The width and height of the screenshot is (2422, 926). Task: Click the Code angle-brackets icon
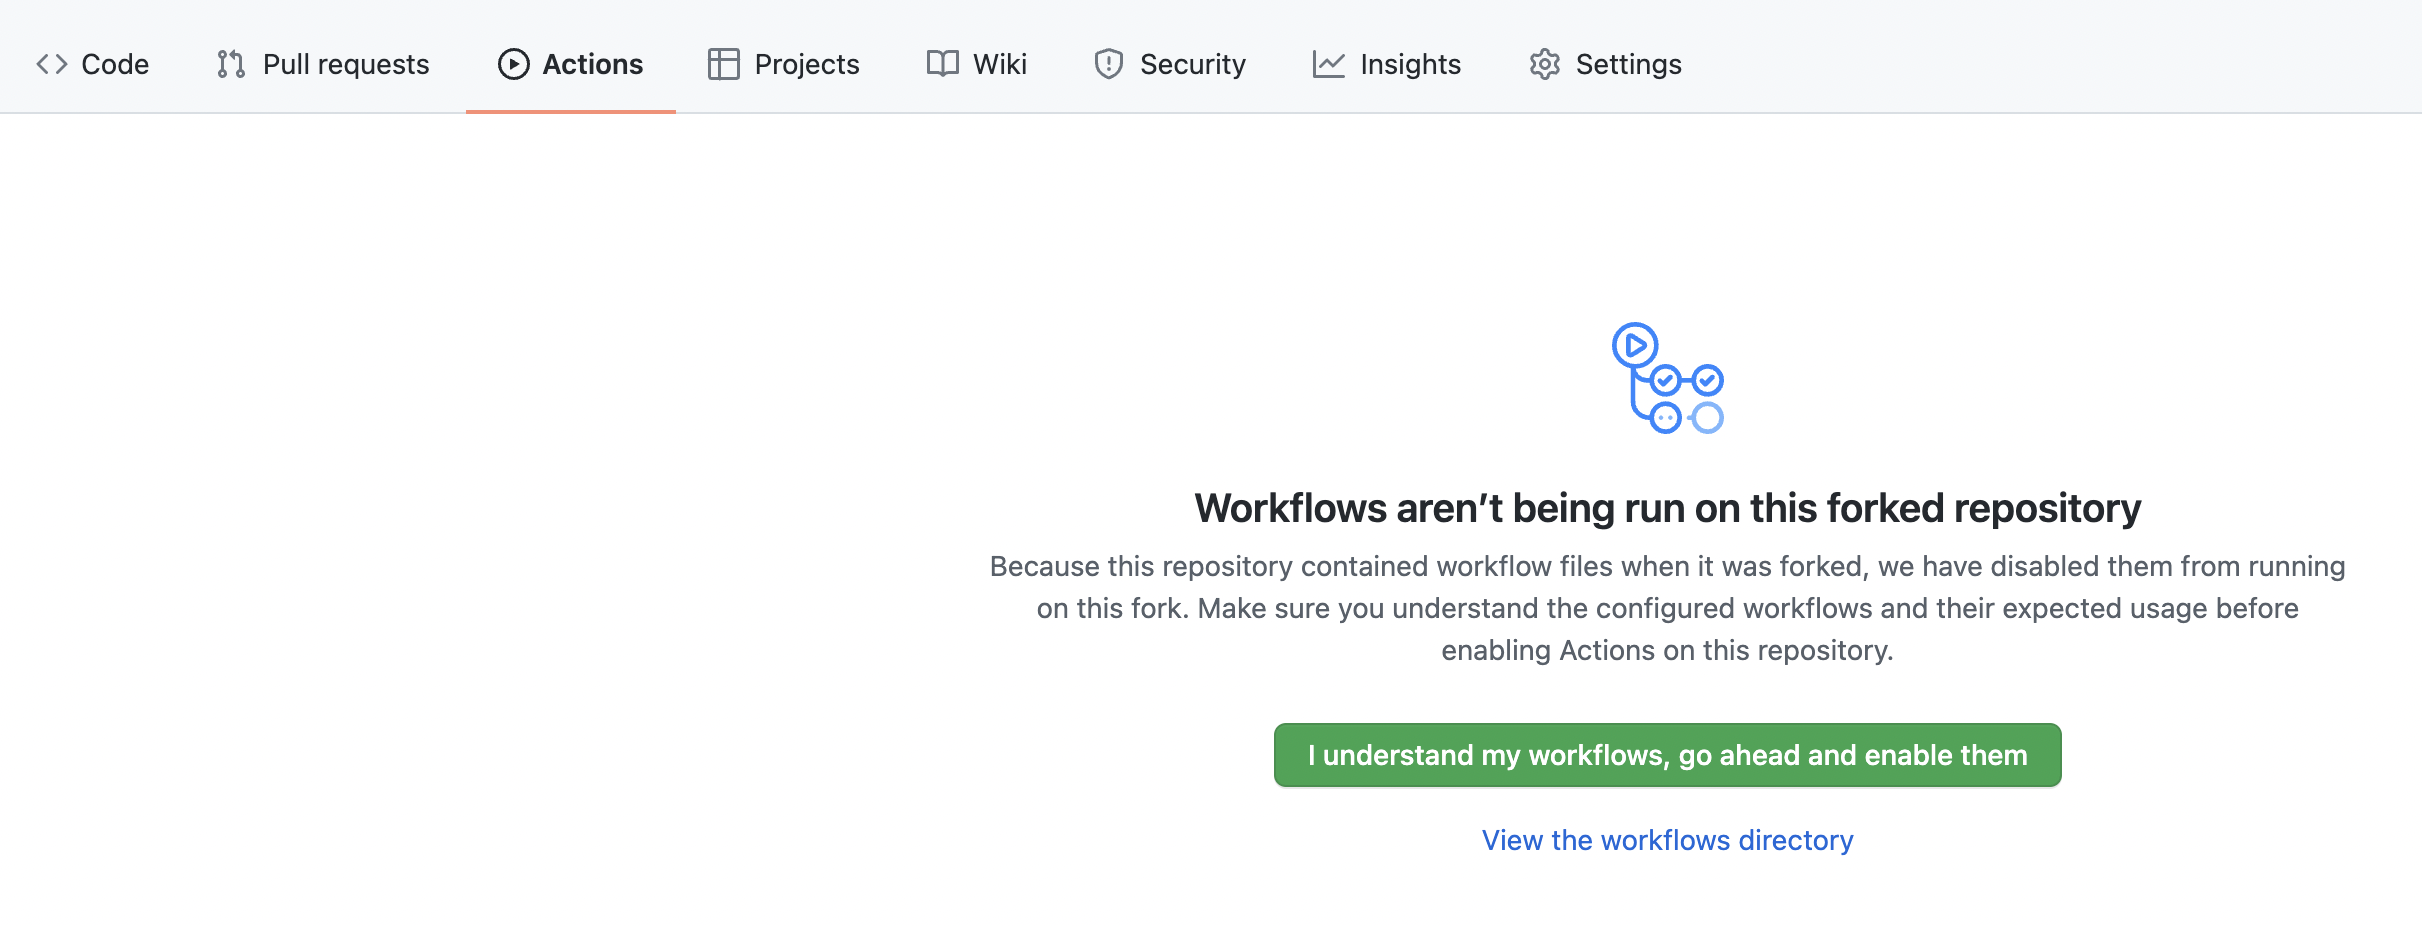tap(52, 64)
